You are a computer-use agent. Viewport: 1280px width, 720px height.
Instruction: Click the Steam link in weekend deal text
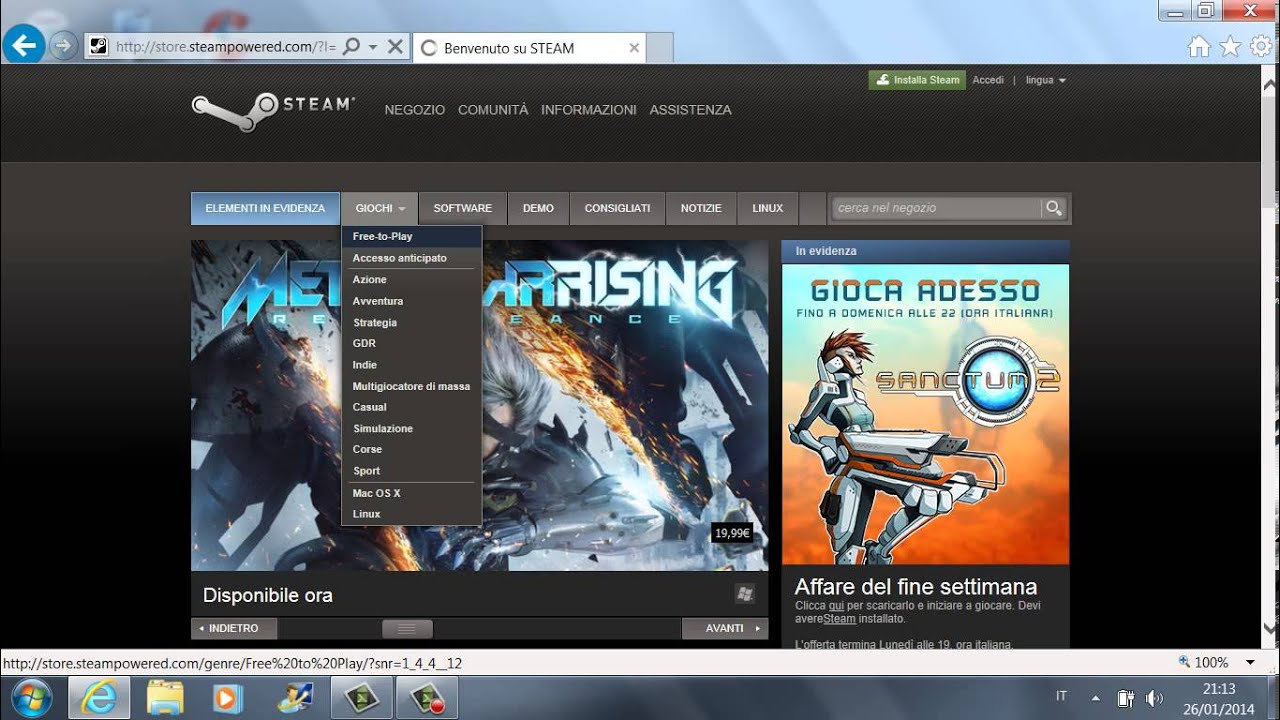pyautogui.click(x=838, y=619)
